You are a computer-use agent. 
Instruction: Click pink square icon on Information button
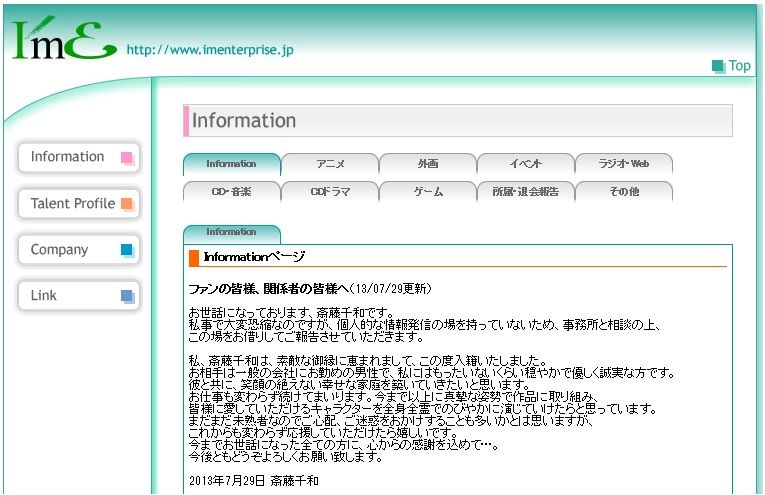[x=127, y=158]
